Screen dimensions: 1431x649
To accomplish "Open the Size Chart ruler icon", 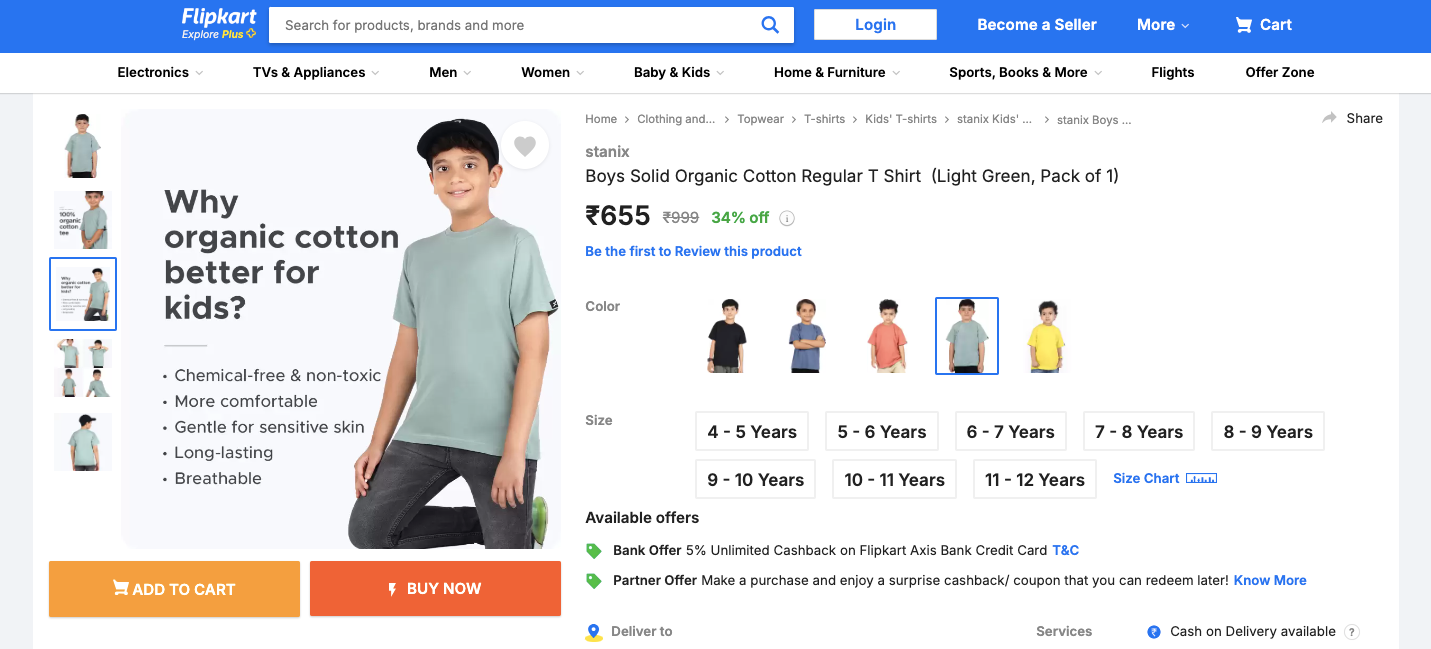I will (1201, 479).
